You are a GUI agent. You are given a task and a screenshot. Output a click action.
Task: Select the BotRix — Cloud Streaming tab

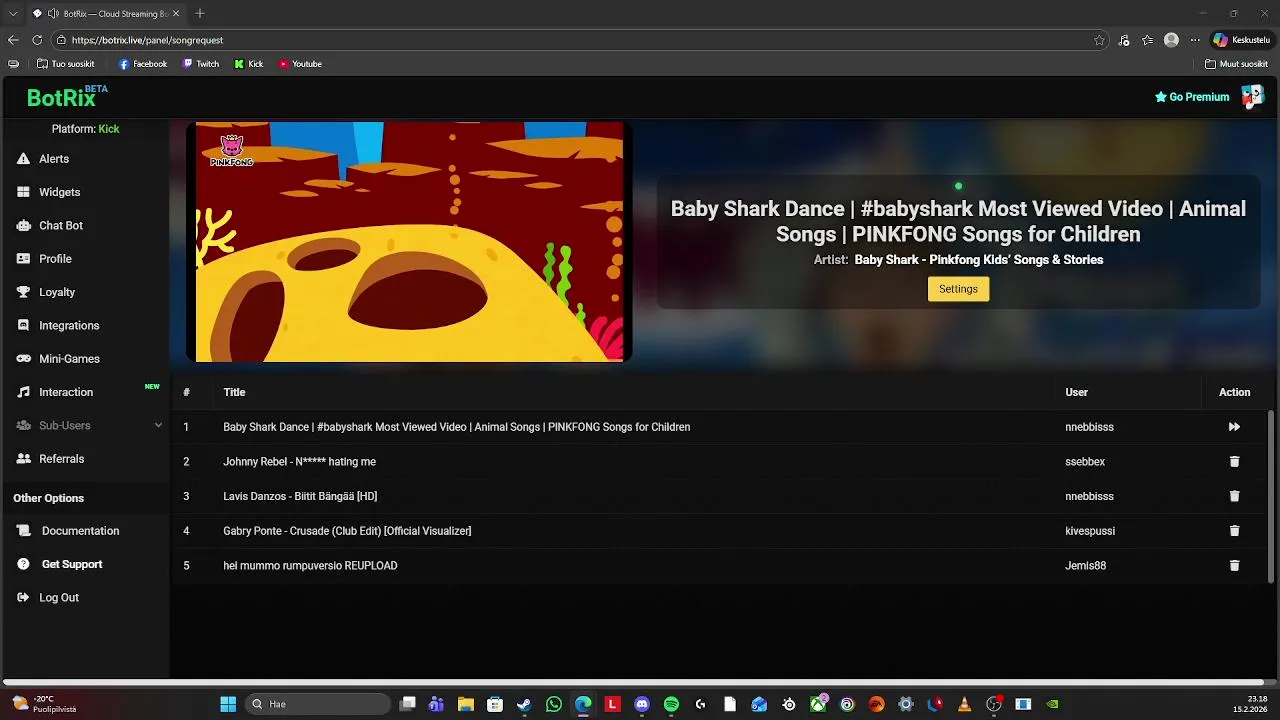pos(105,14)
